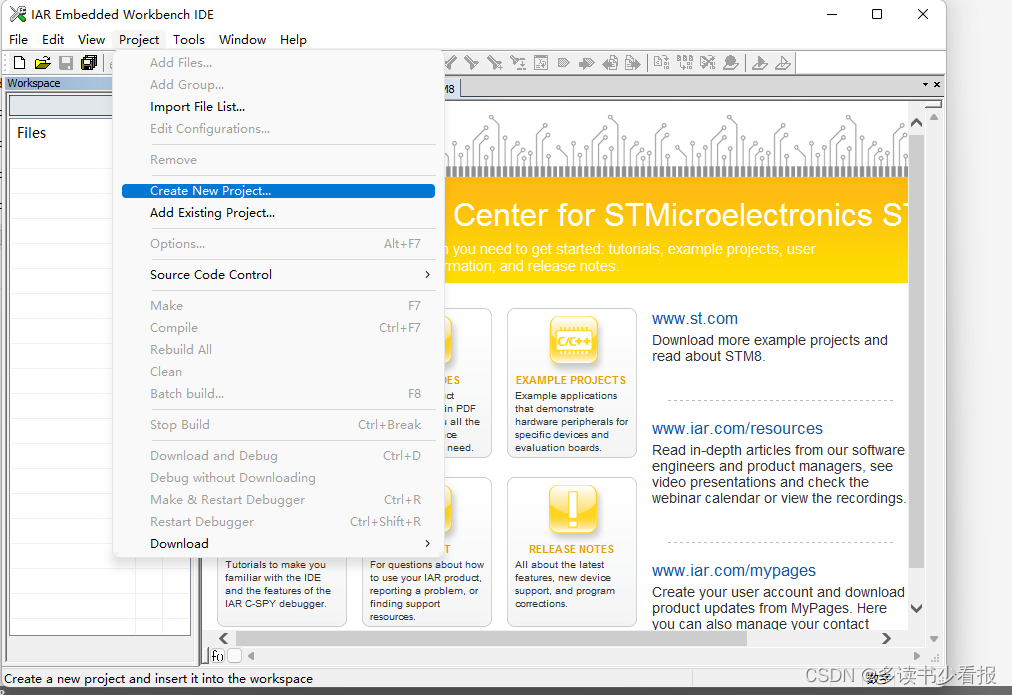Click the Debug without Downloading outlined icon
The image size is (1012, 695).
[782, 63]
